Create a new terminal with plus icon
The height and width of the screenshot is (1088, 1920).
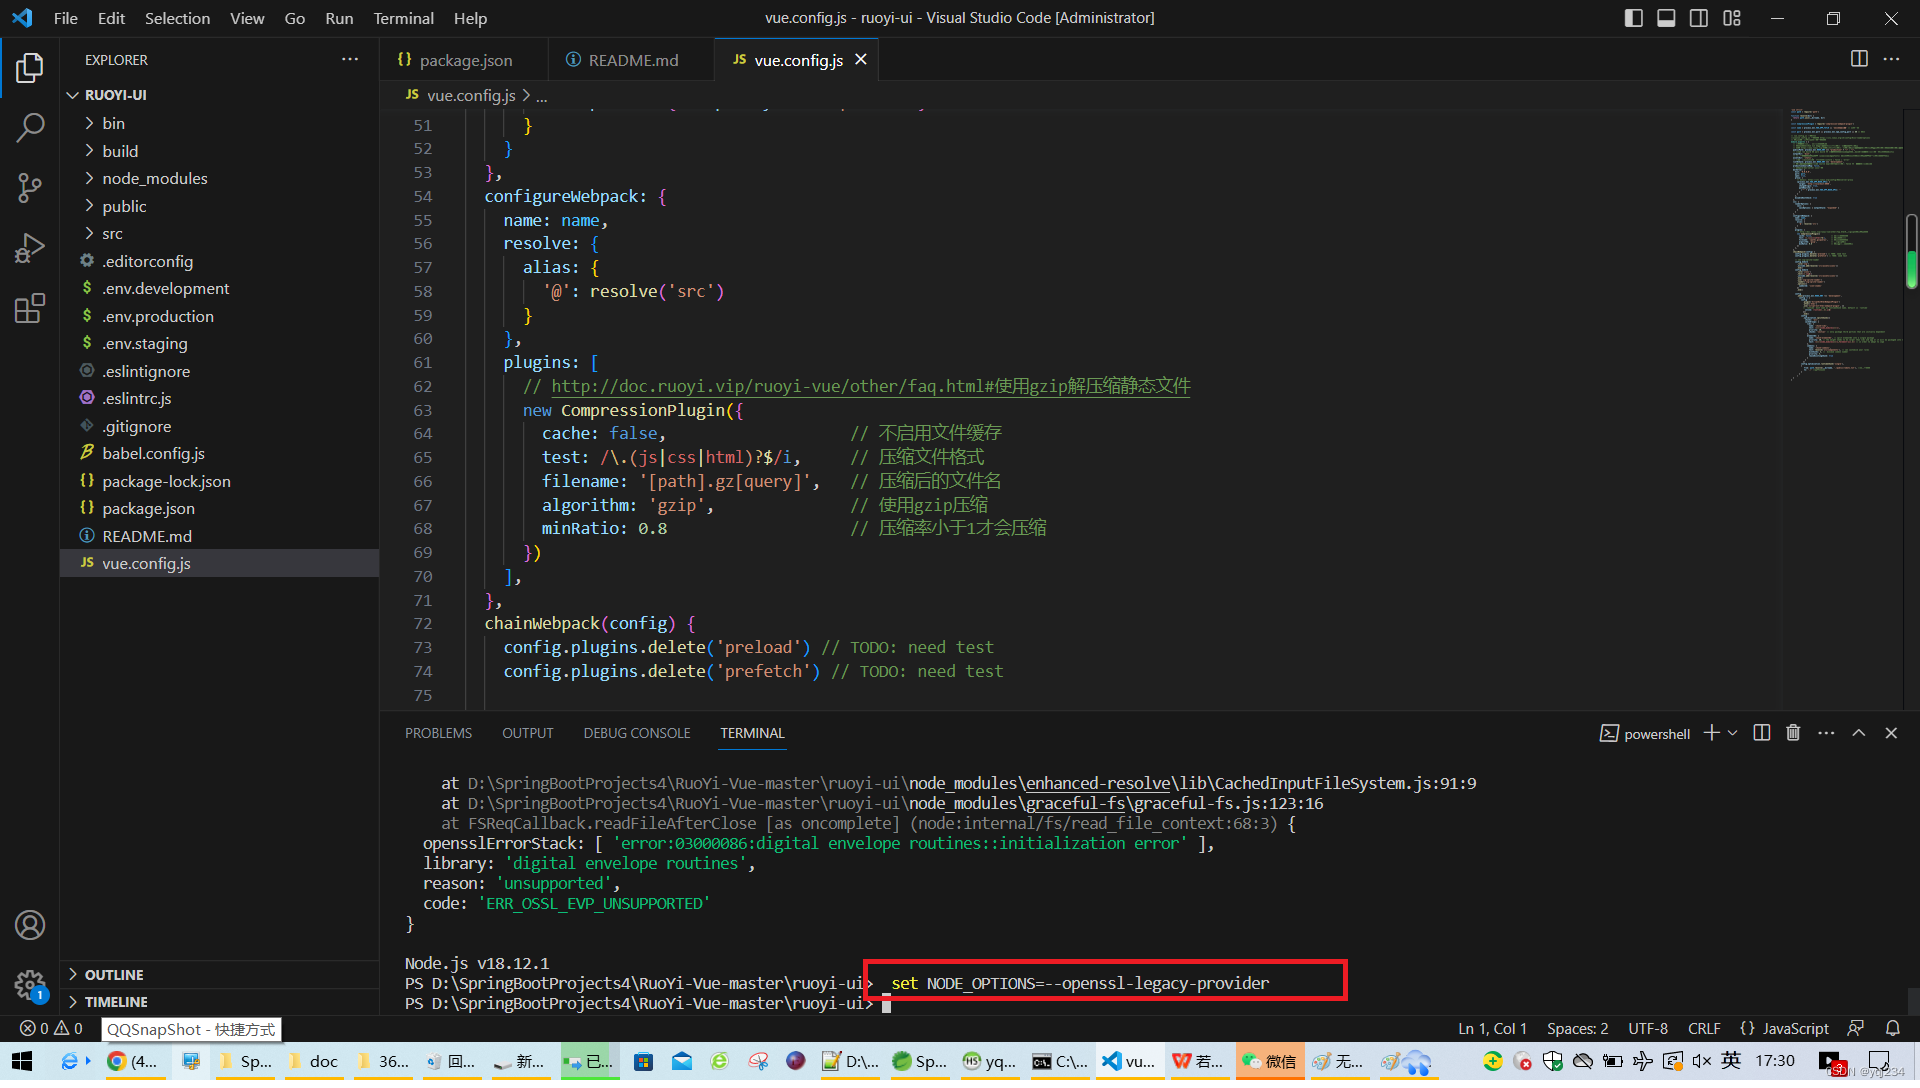pos(1711,733)
